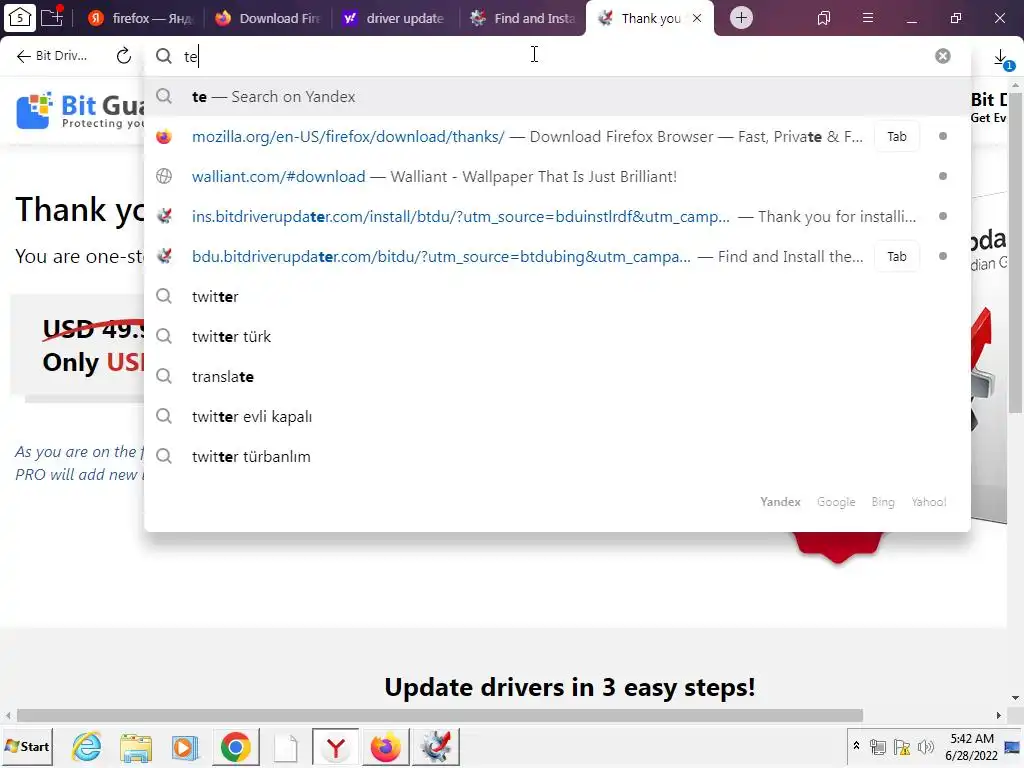Switch to tab for mozilla.org suggestion
Image resolution: width=1024 pixels, height=768 pixels.
(897, 136)
